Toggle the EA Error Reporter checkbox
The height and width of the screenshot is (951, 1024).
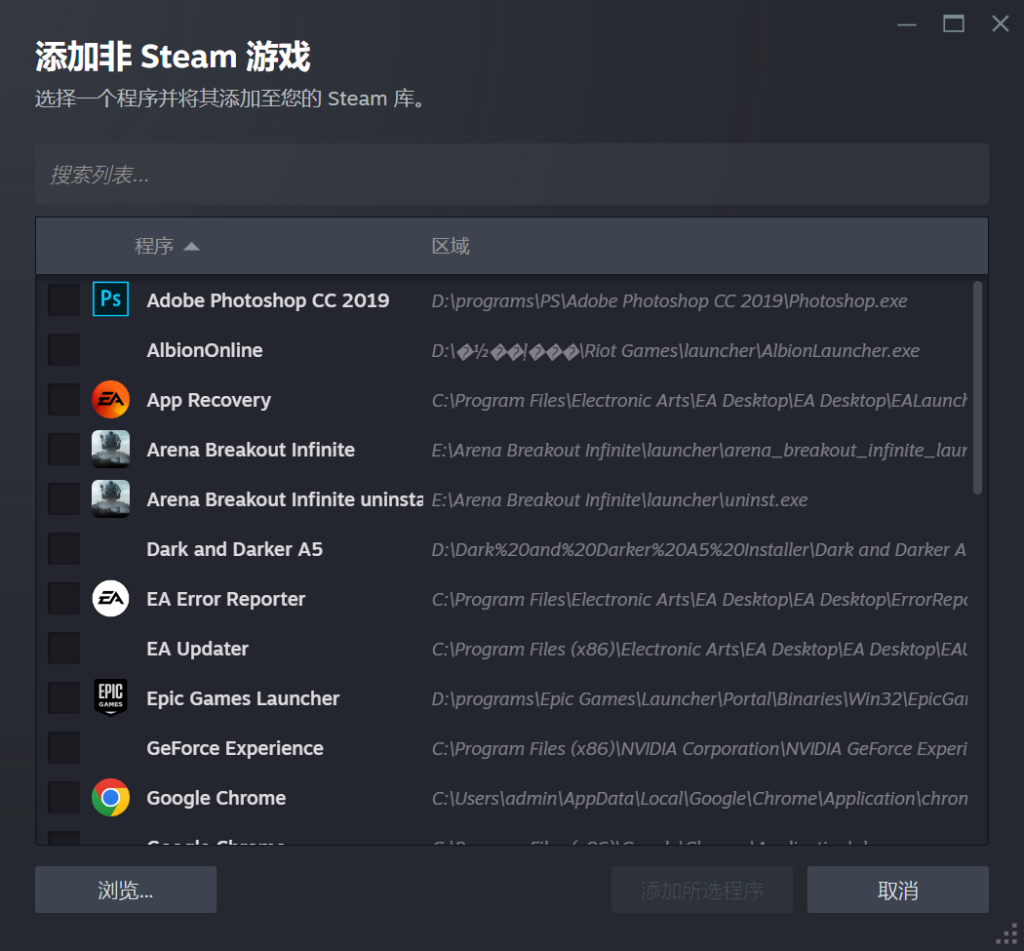coord(64,598)
